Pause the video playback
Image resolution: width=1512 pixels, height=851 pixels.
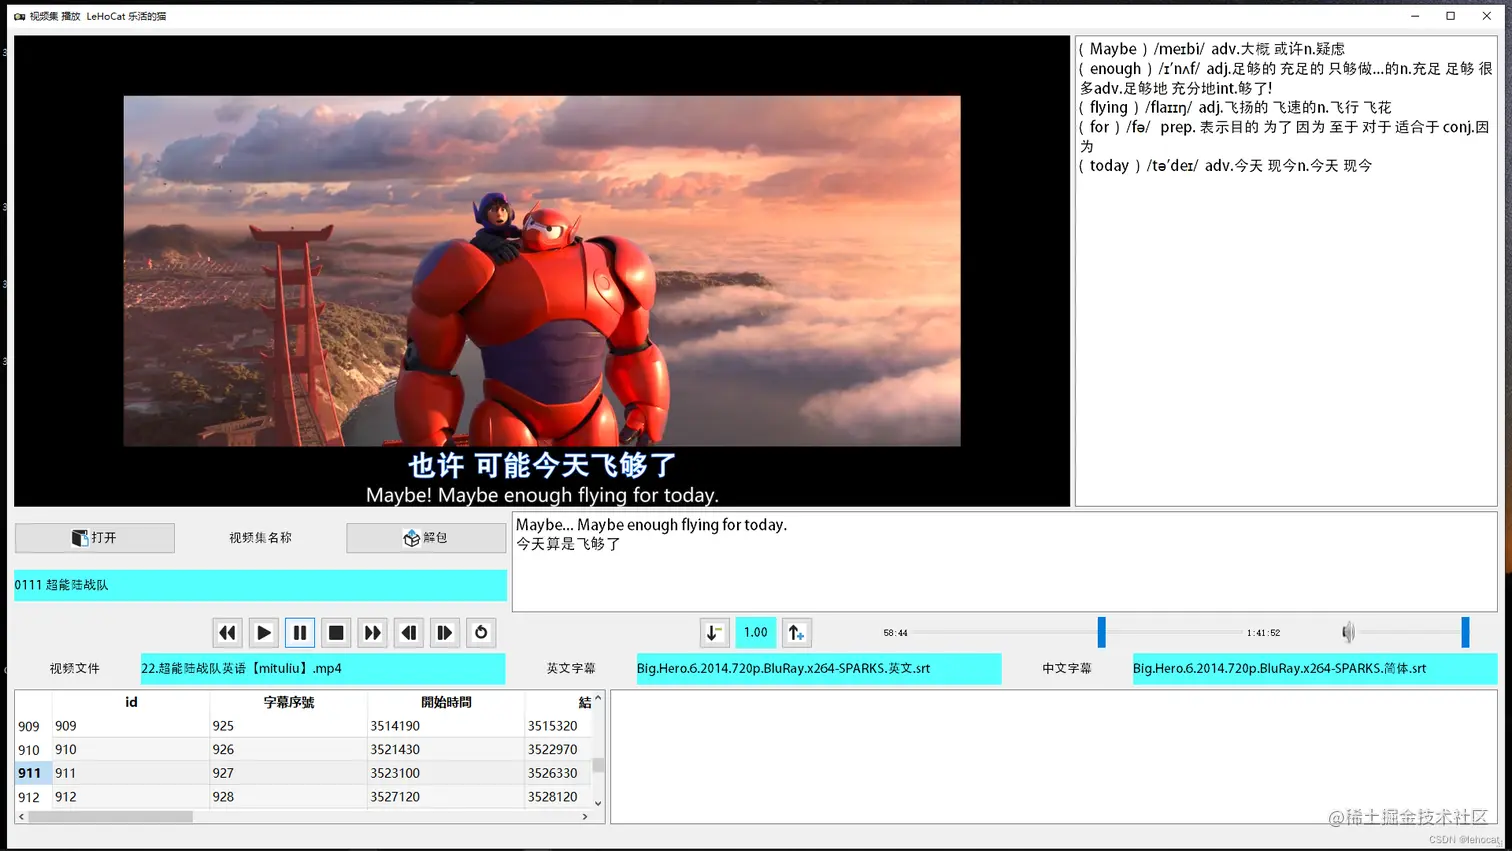point(300,633)
